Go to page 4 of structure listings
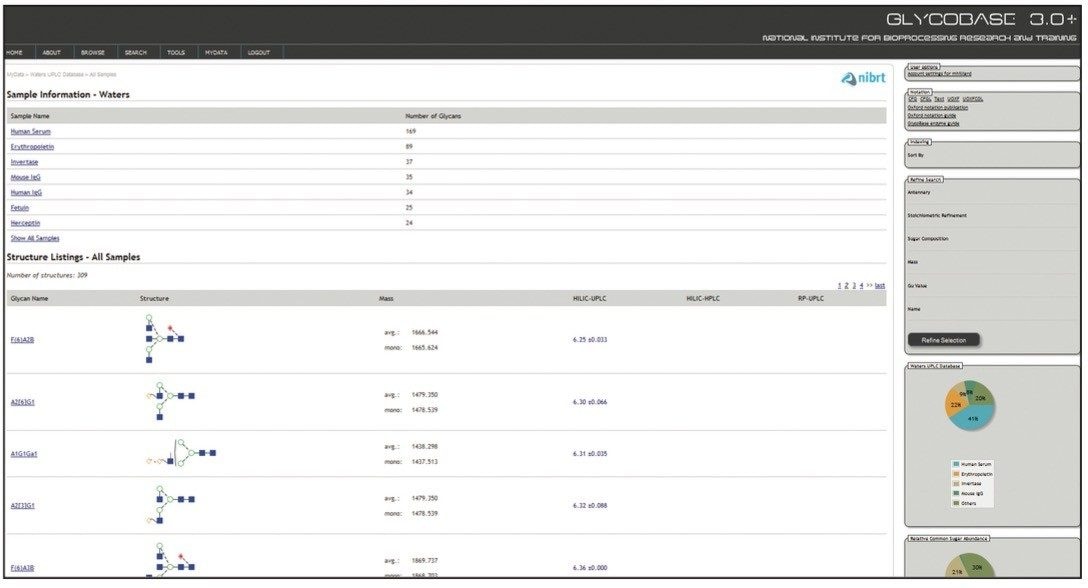Screen dimensions: 1088x588 862,286
